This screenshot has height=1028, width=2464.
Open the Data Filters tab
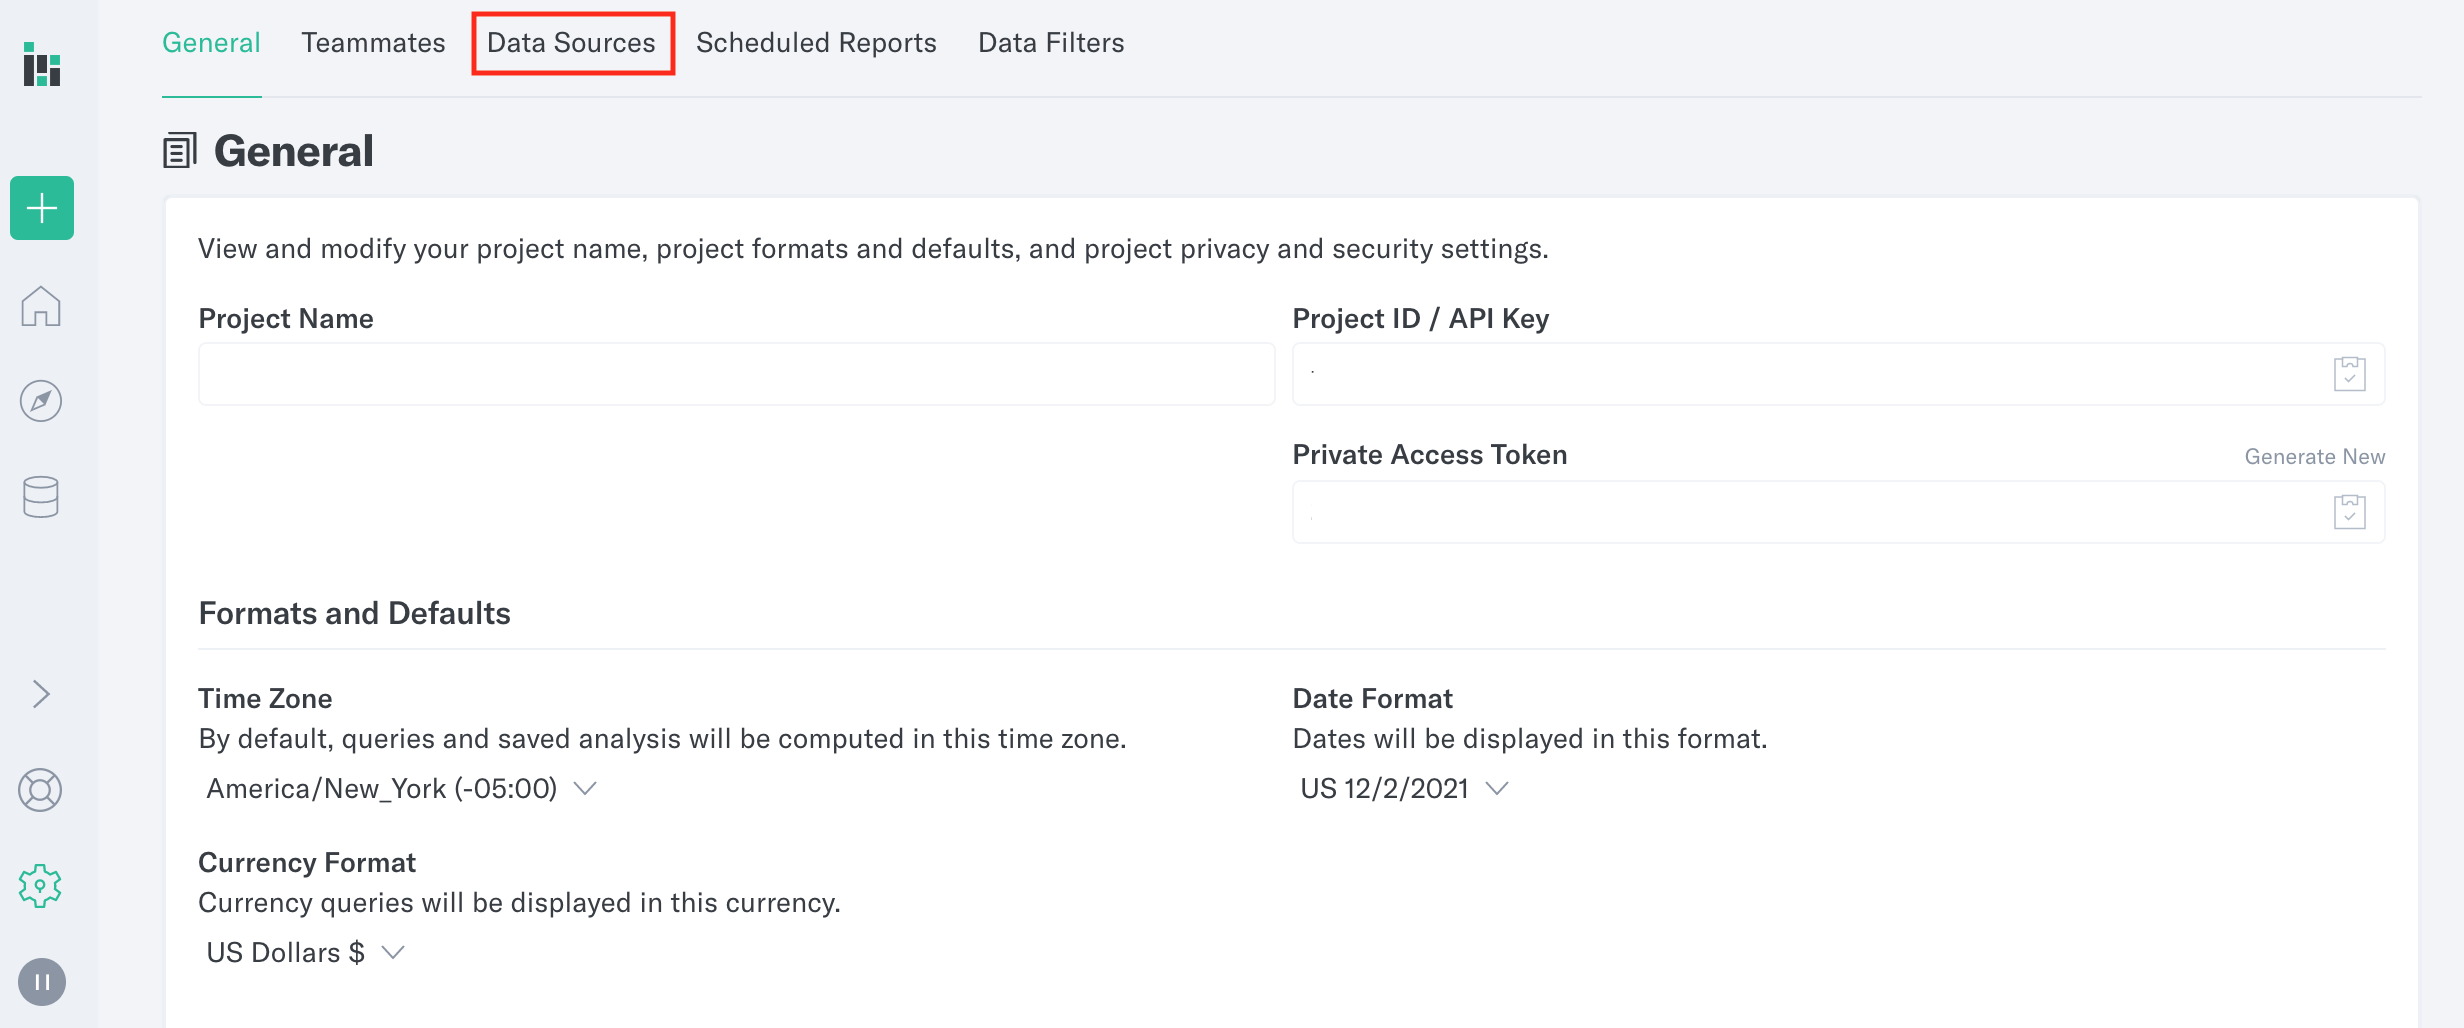coord(1051,43)
